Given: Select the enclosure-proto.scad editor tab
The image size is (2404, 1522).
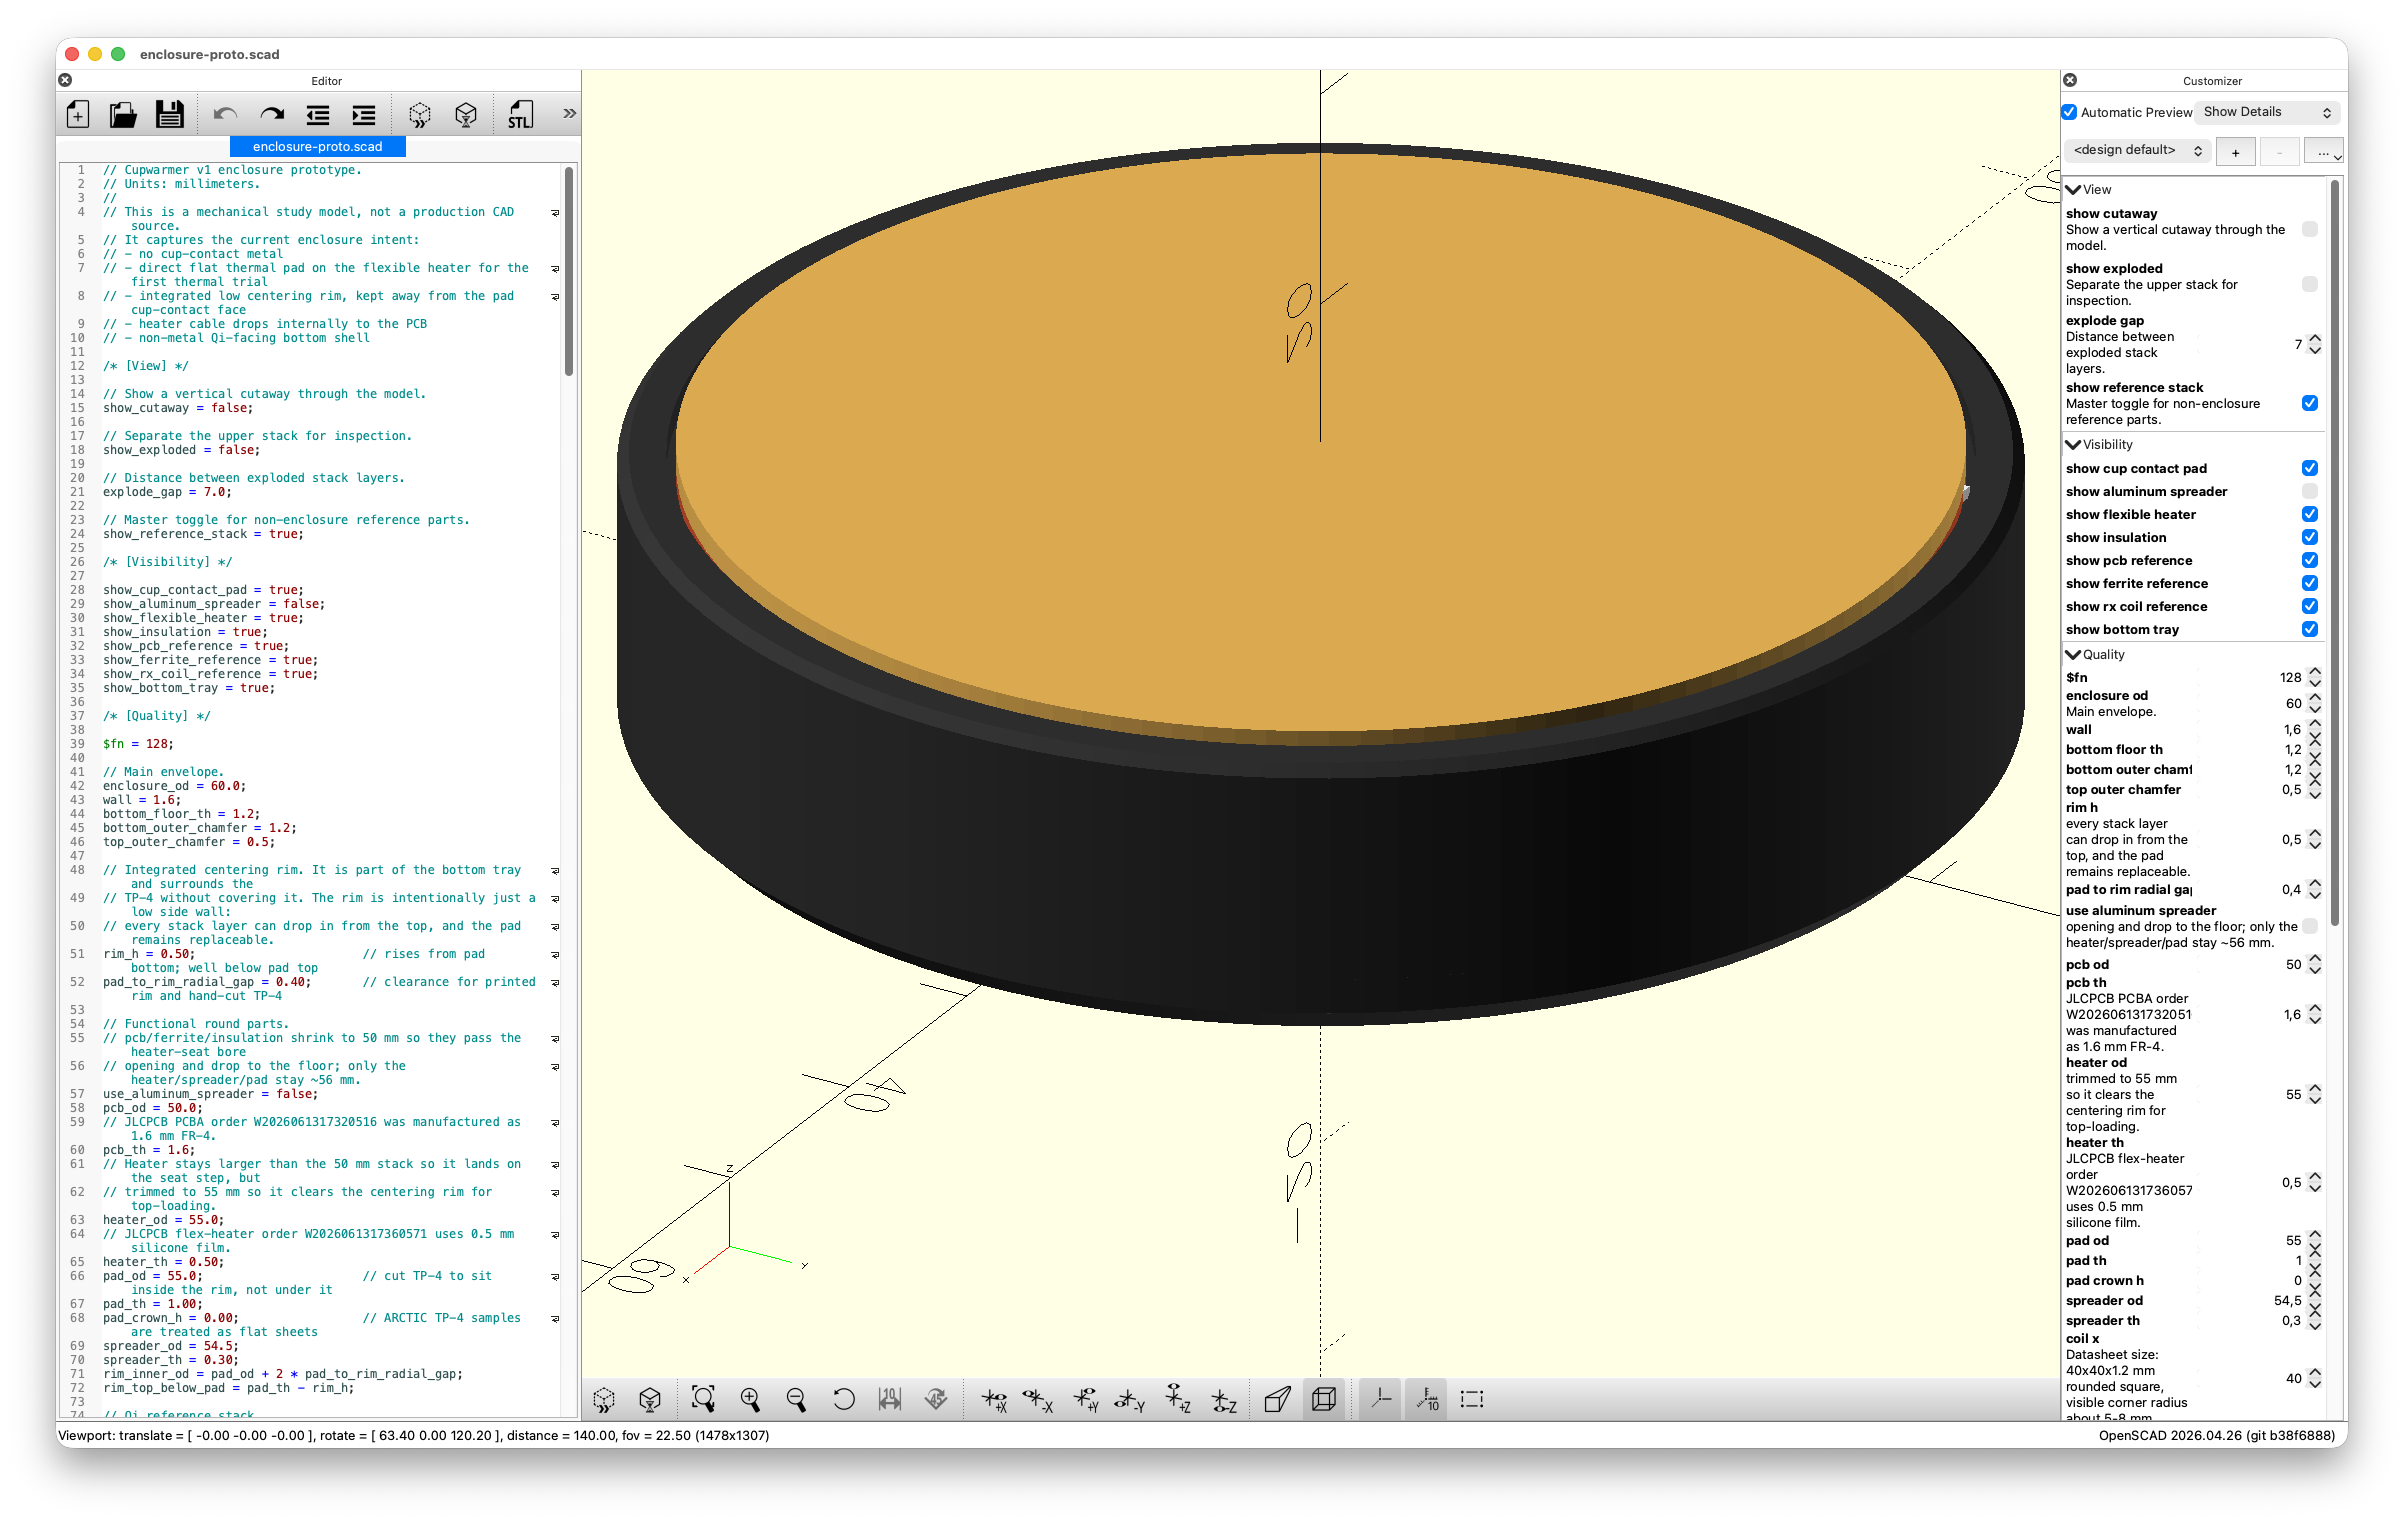Looking at the screenshot, I should pyautogui.click(x=317, y=147).
